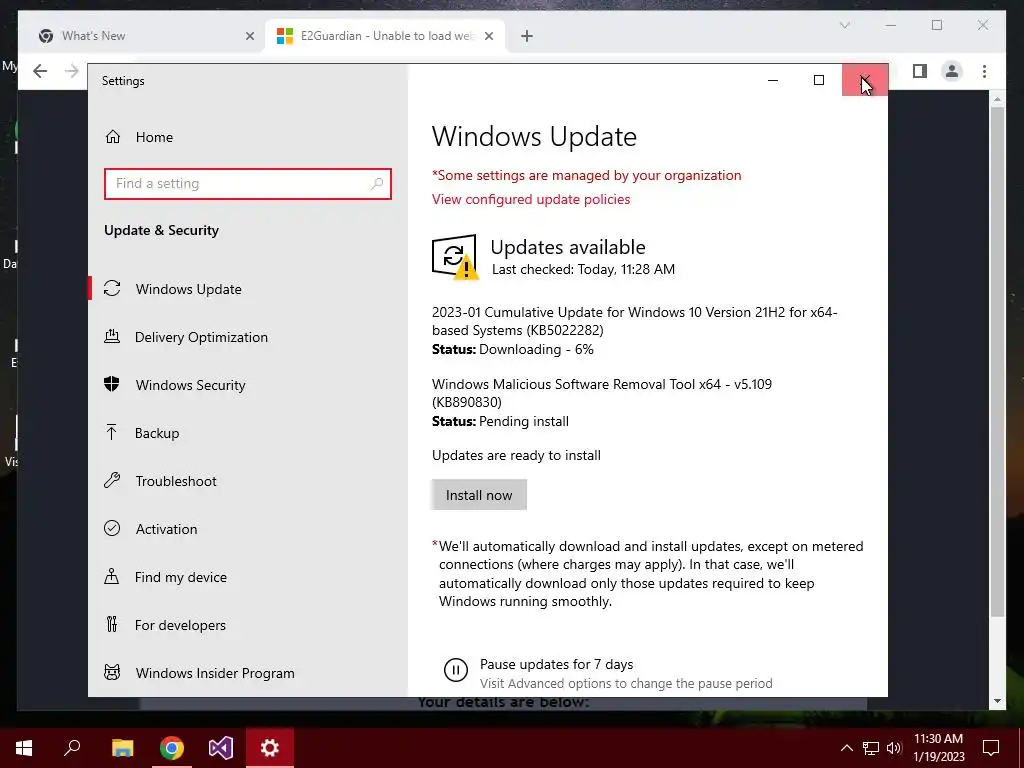1024x768 pixels.
Task: Click the Updates available status icon
Action: coord(455,257)
